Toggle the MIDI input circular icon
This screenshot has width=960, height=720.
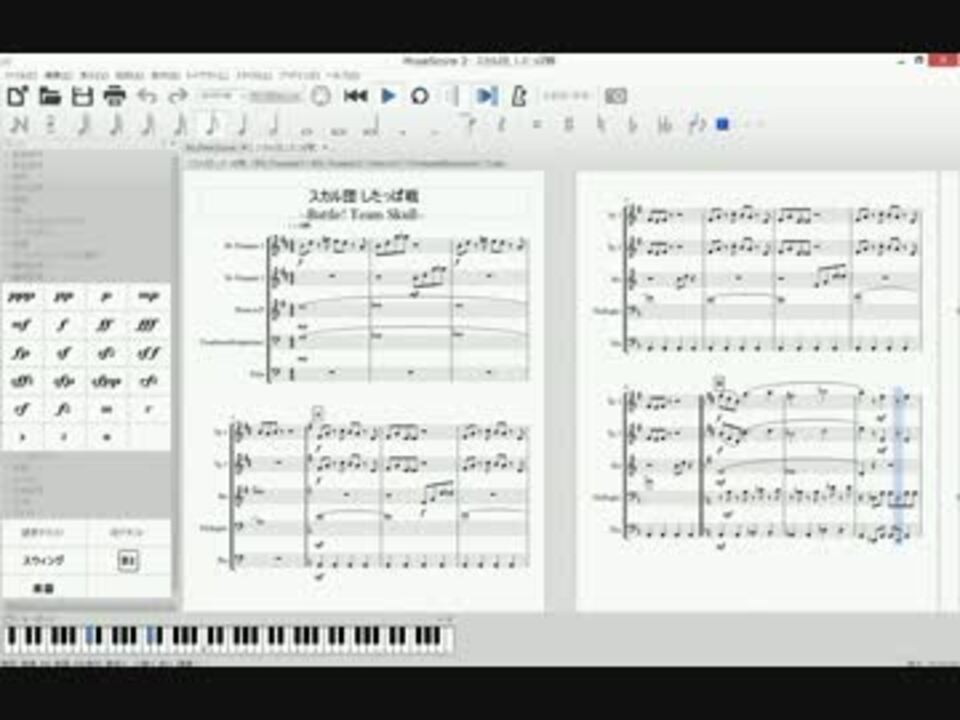321,96
